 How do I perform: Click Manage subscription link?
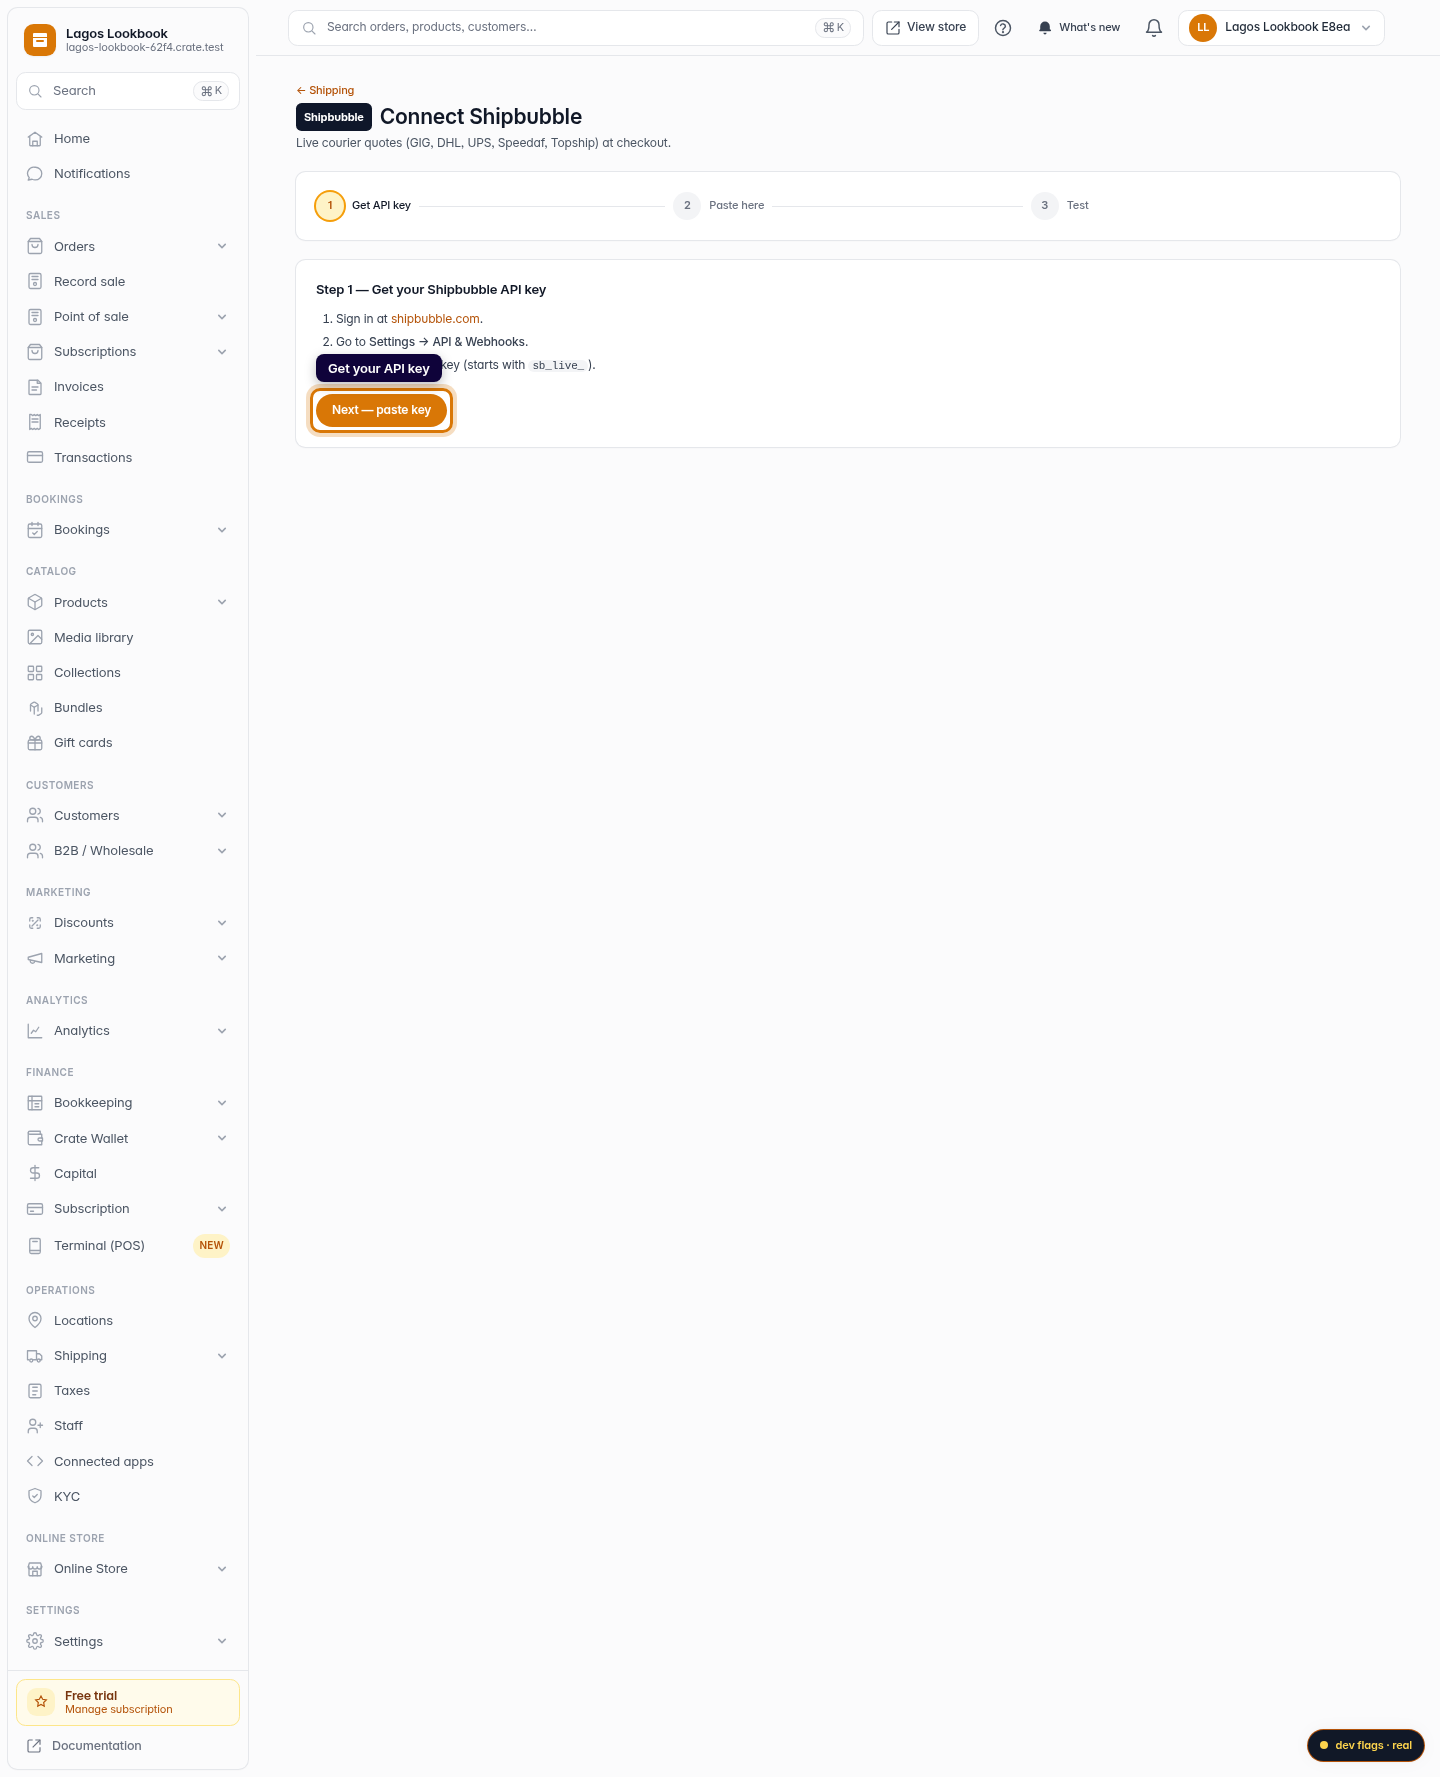(119, 1710)
